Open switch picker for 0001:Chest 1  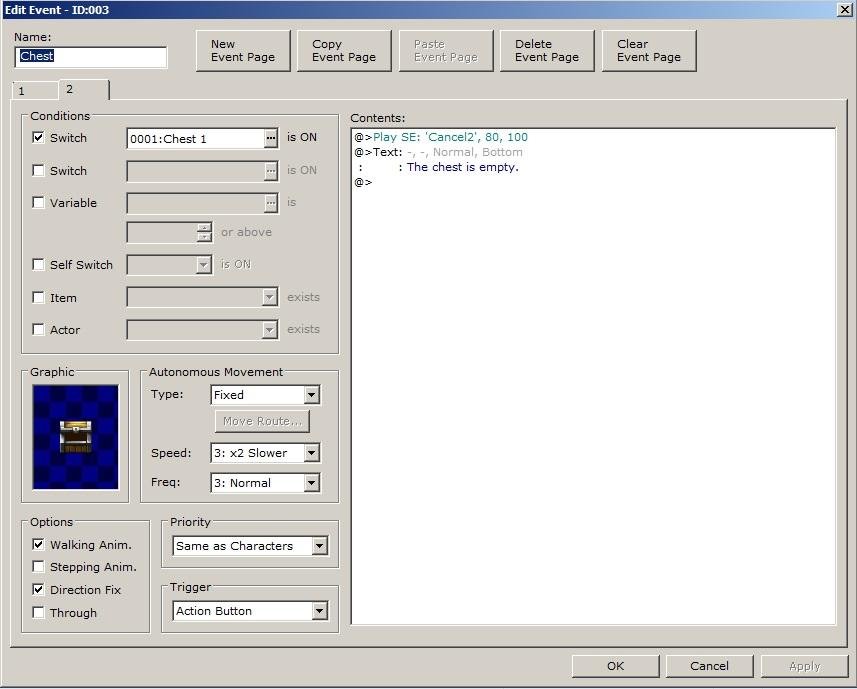coord(271,139)
